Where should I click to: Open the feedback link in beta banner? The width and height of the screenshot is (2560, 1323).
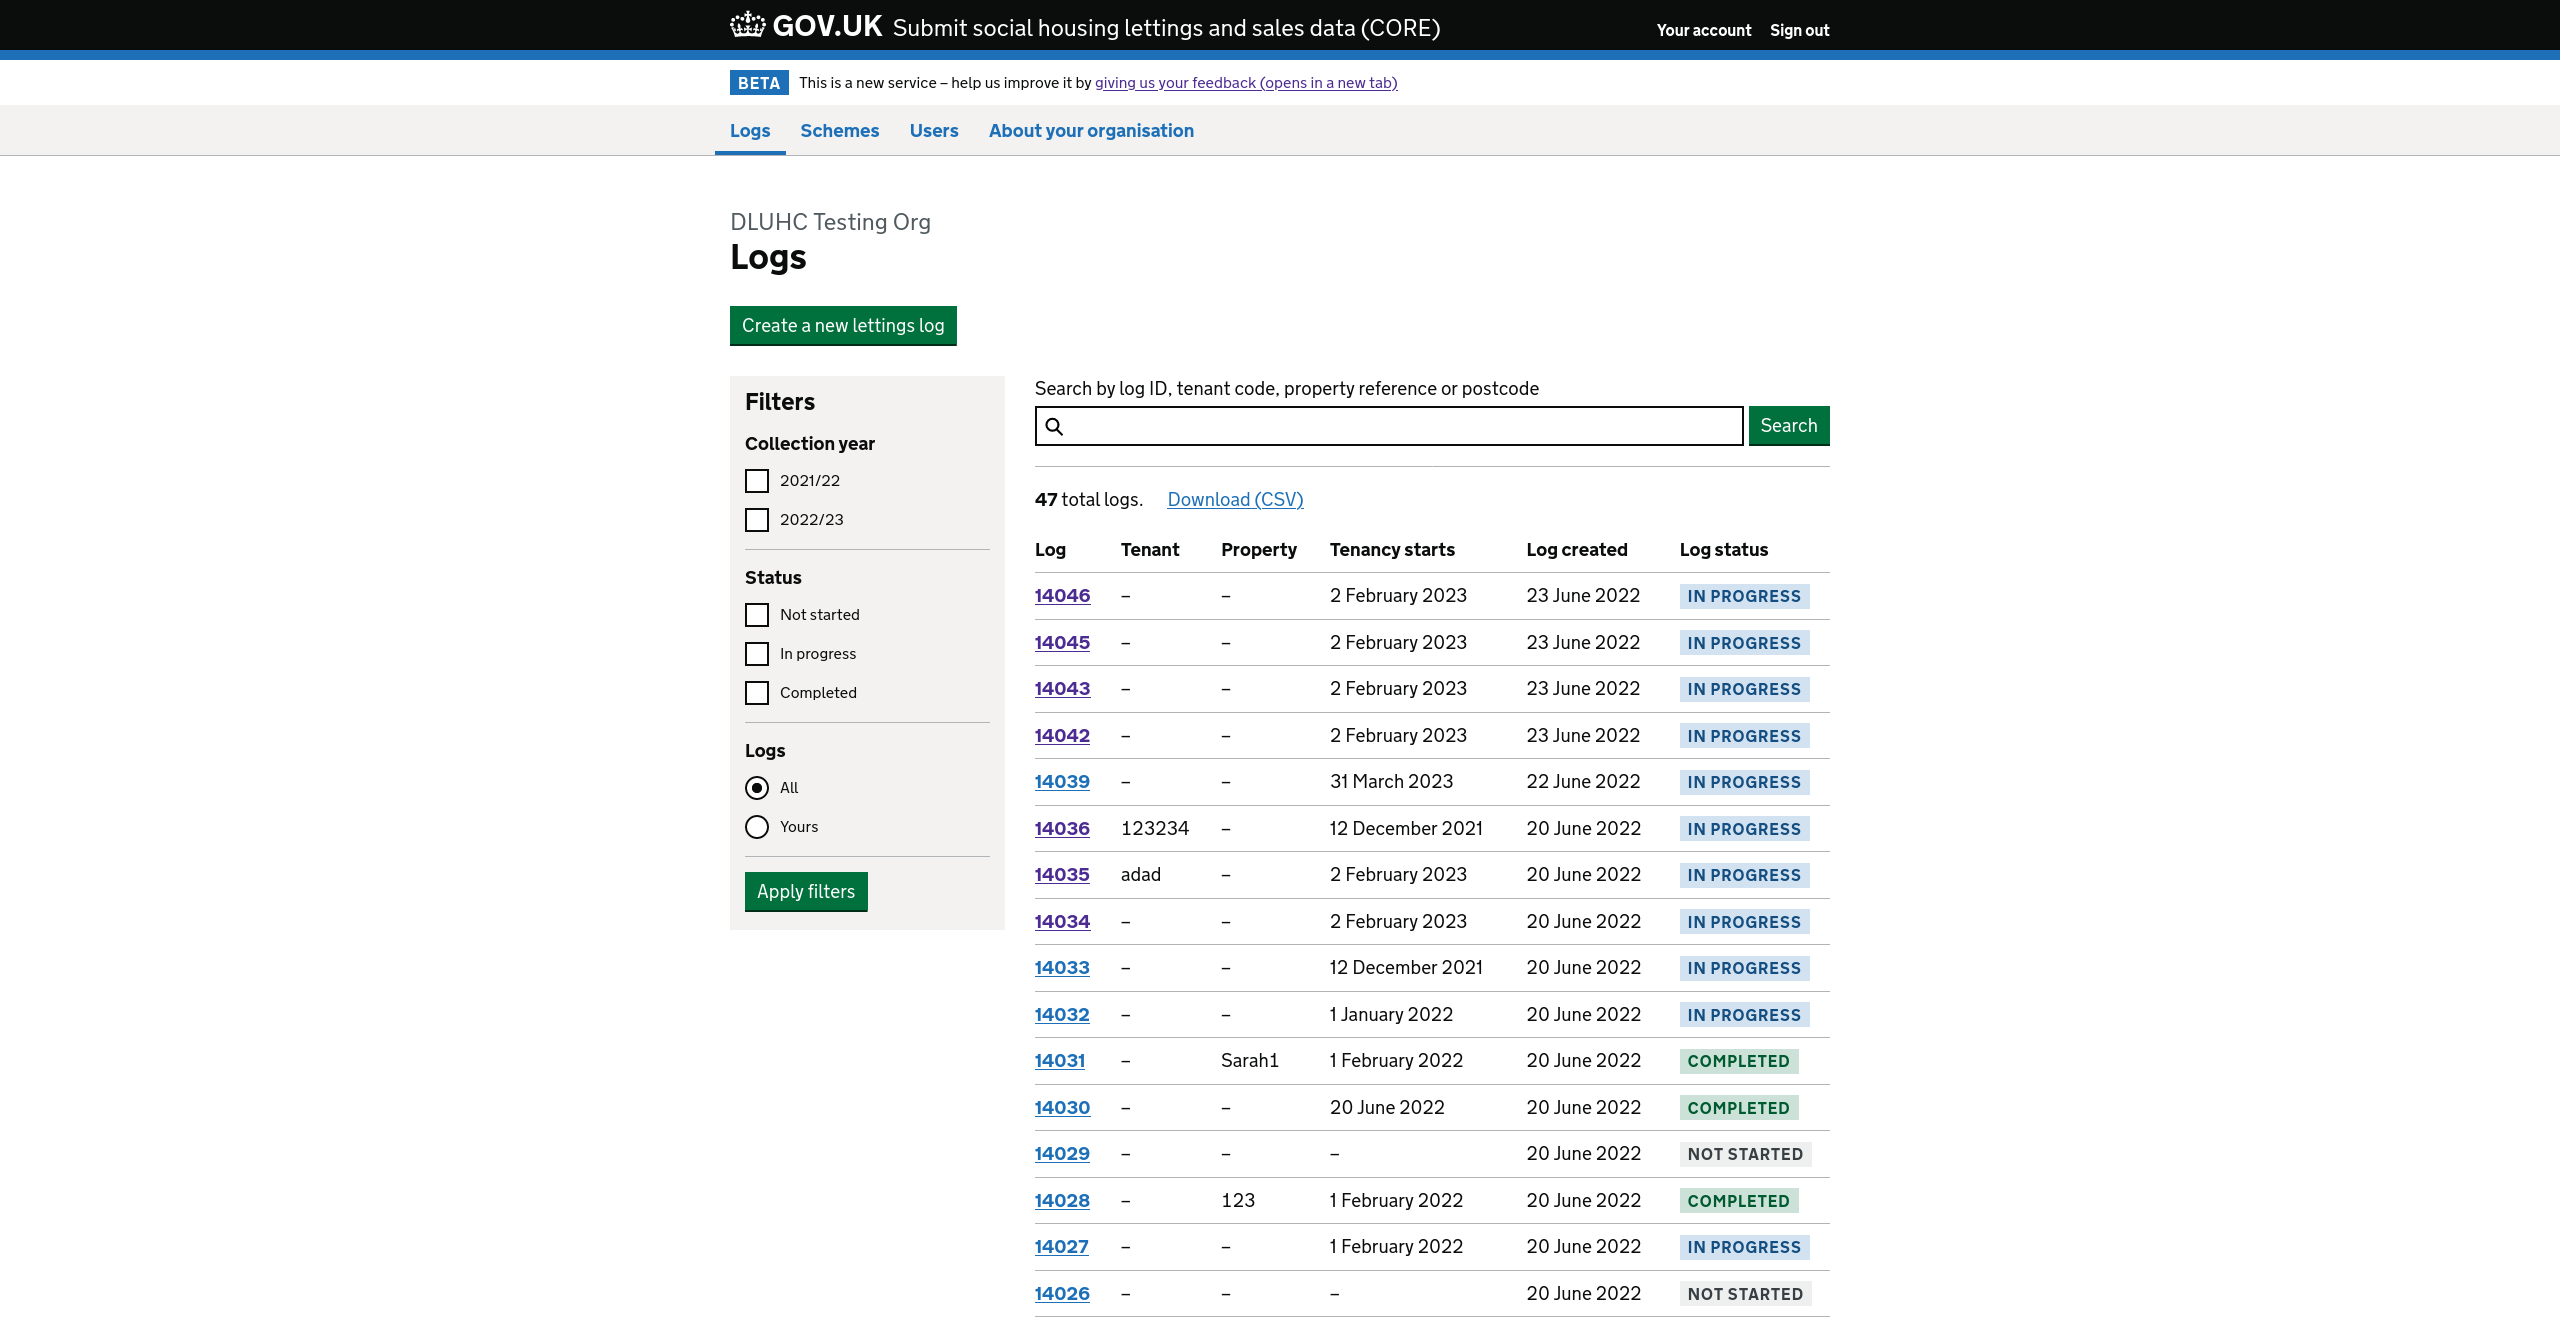pos(1245,83)
